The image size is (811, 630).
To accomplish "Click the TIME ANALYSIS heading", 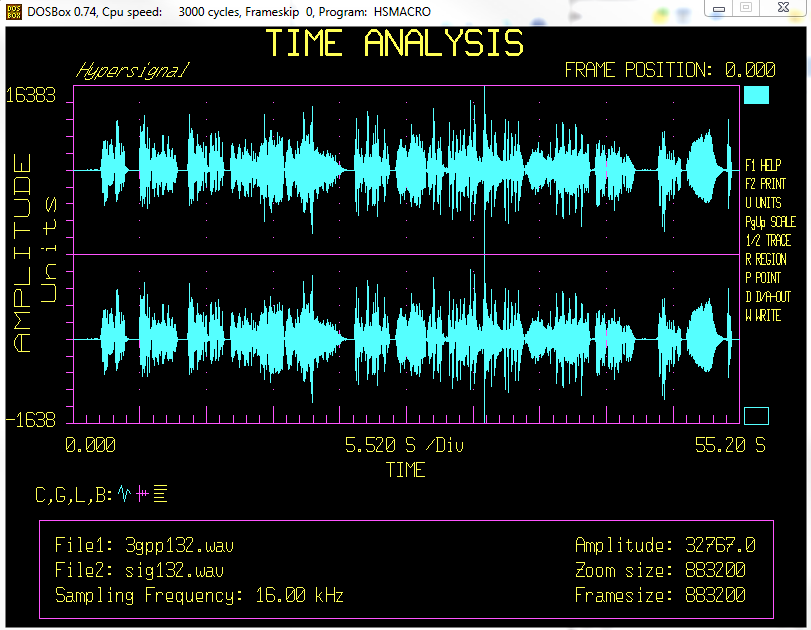I will click(395, 43).
